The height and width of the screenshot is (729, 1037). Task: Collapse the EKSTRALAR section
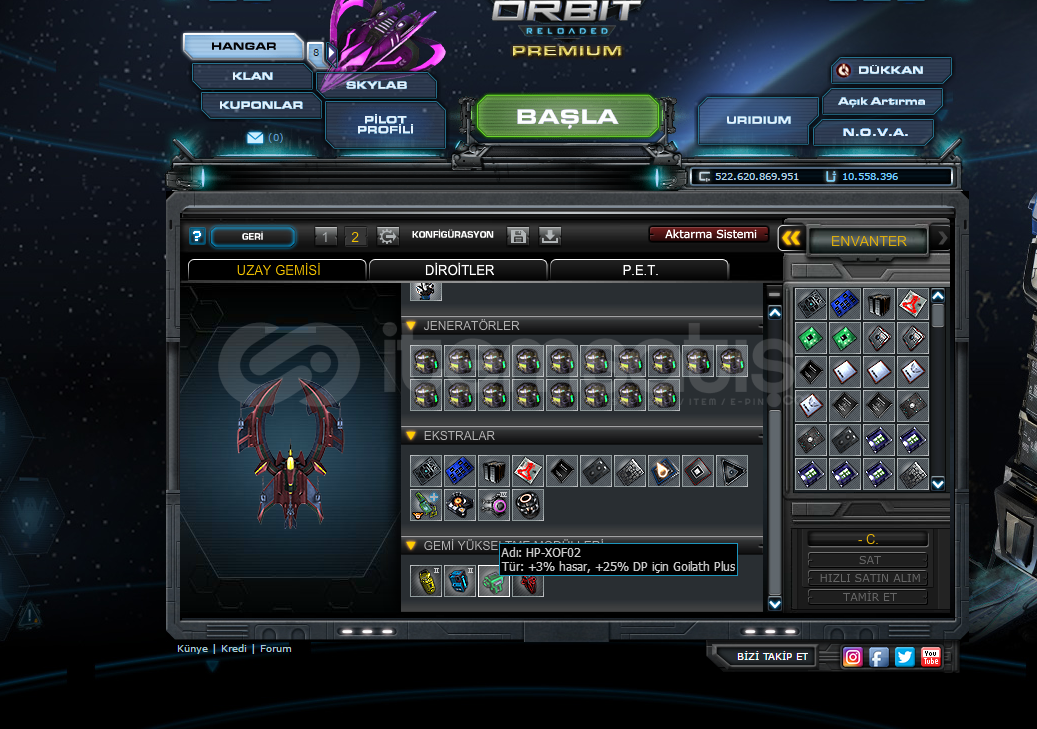point(411,435)
